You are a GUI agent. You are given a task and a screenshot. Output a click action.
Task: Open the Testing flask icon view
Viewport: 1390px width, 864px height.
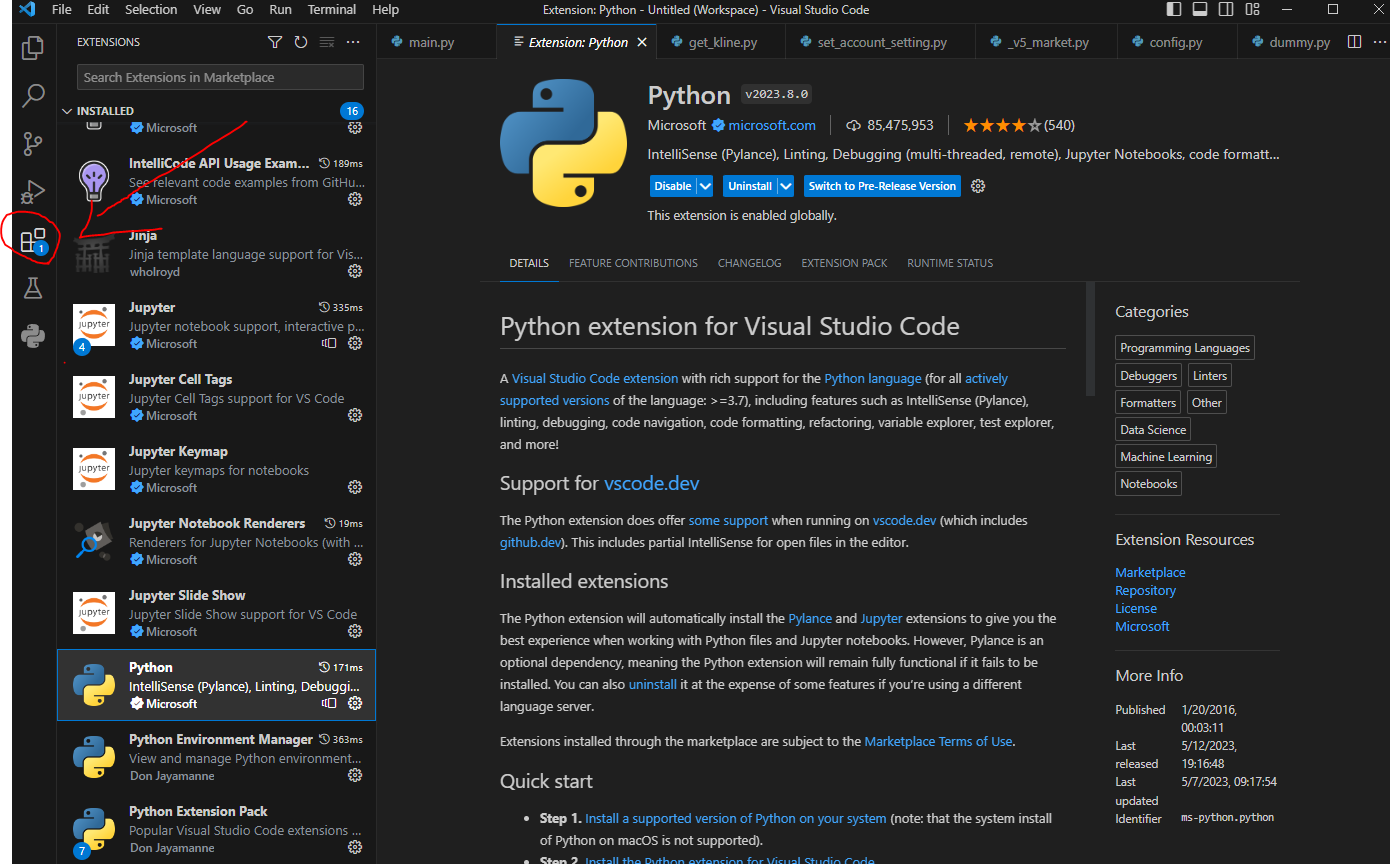click(33, 288)
